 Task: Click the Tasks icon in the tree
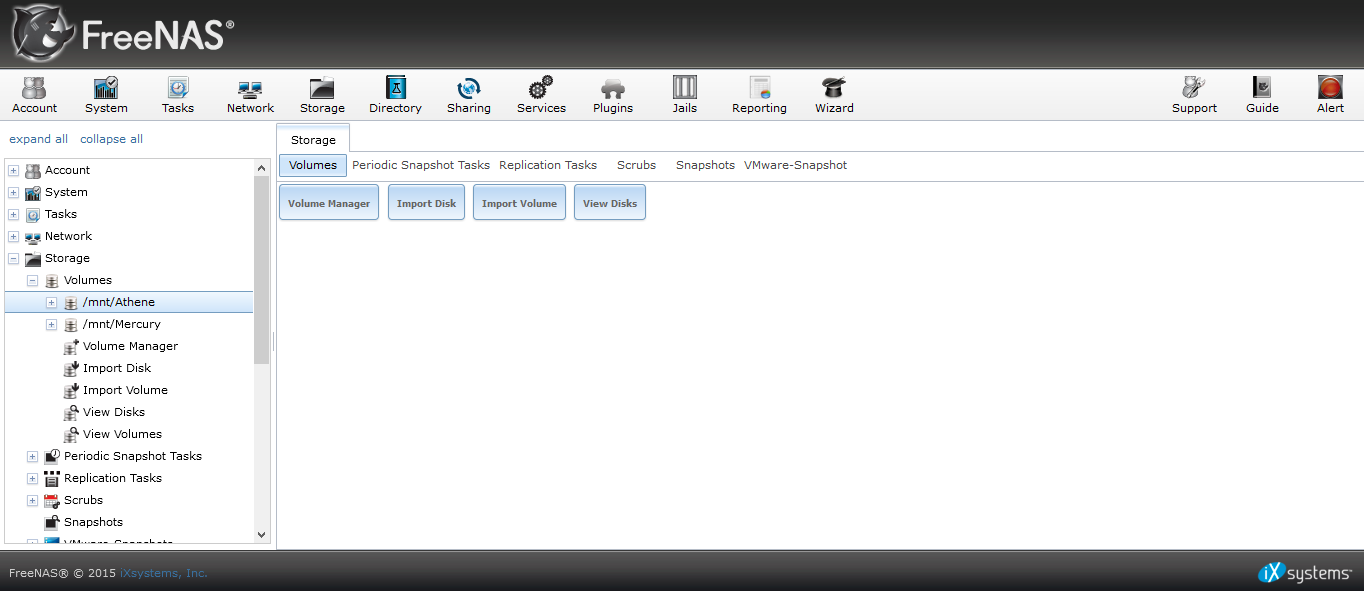33,215
